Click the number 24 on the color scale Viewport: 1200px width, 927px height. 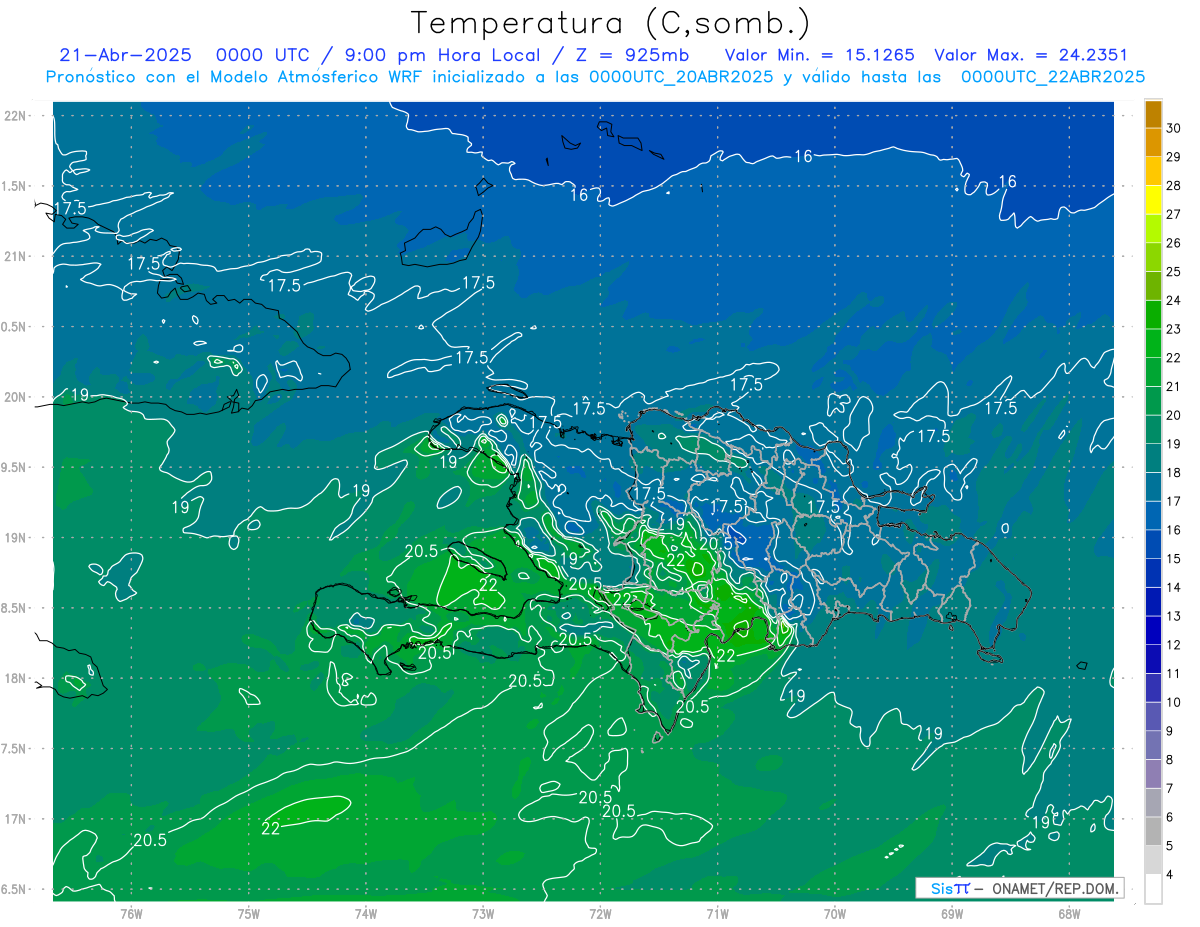click(1174, 300)
